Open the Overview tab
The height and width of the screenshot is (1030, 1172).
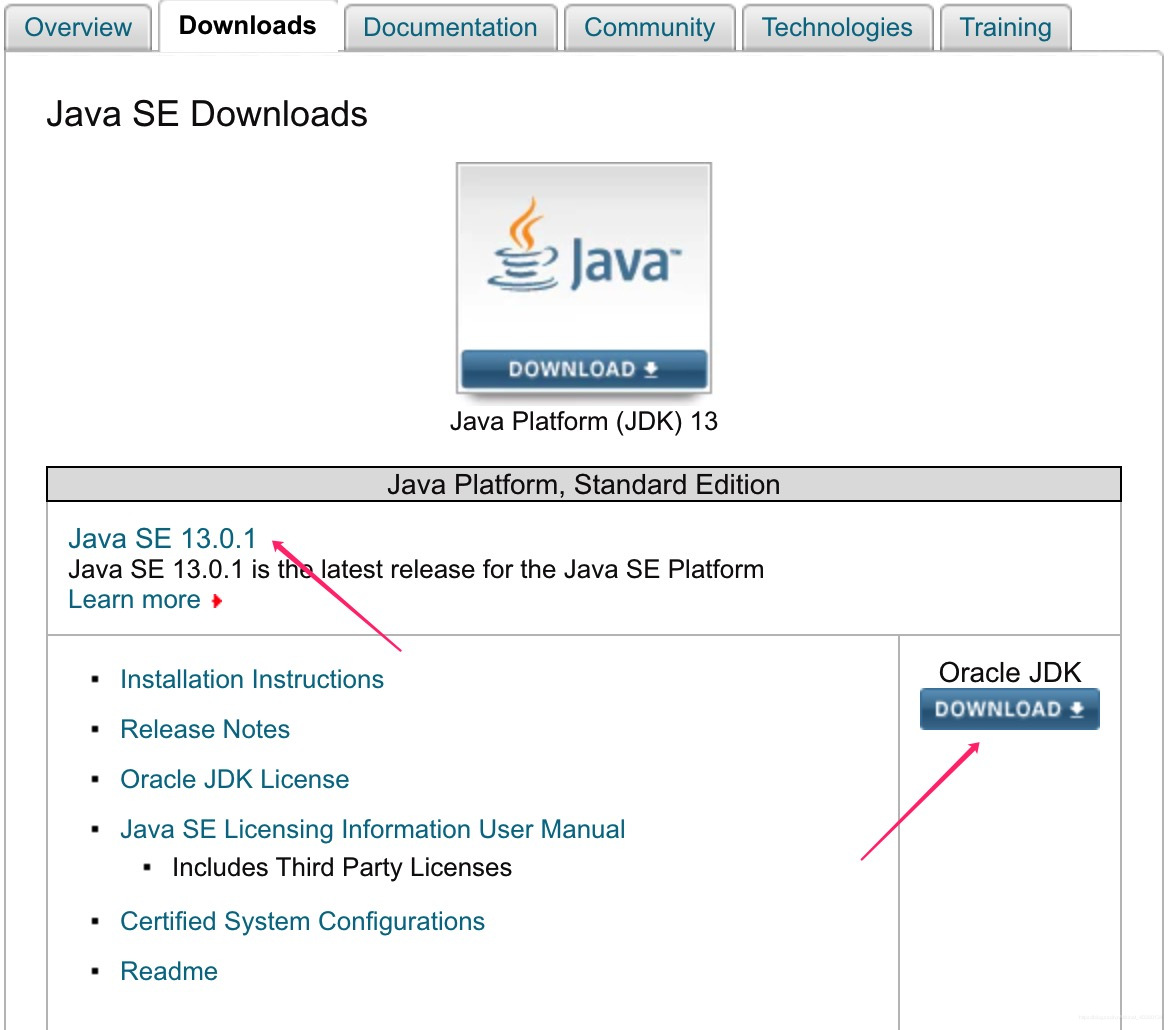pos(78,28)
